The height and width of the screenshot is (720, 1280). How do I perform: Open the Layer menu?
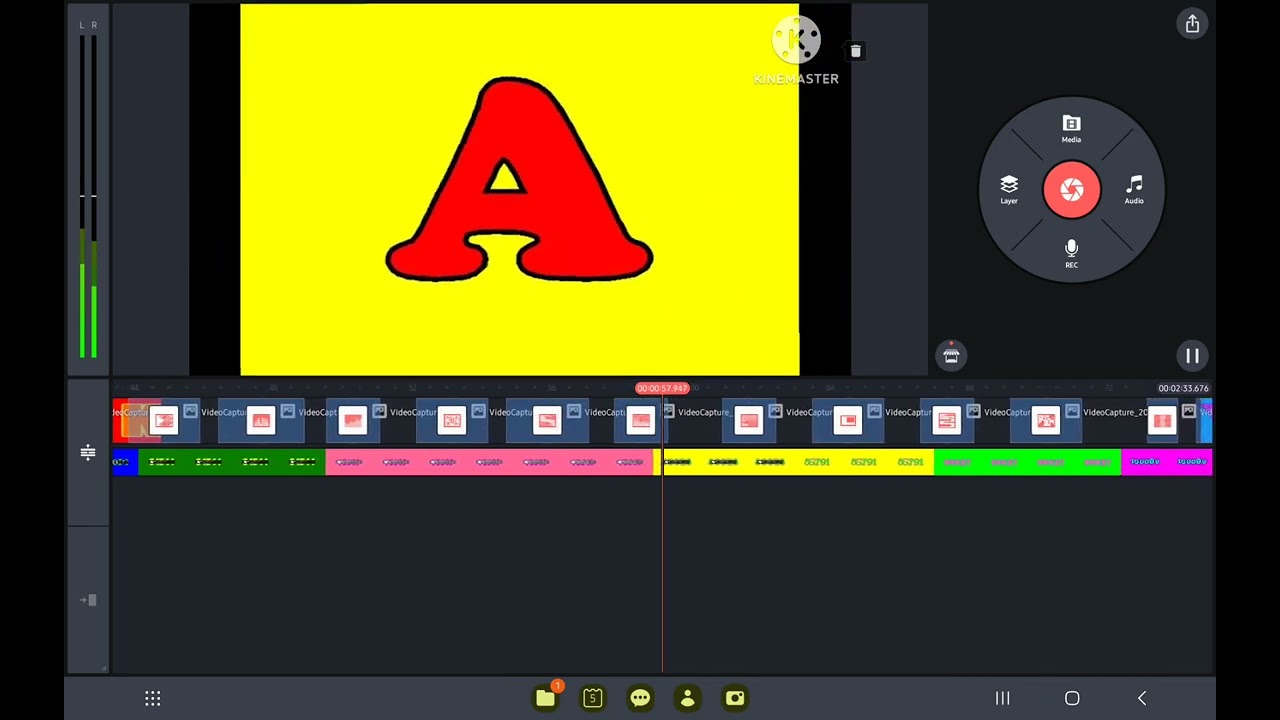coord(1009,189)
